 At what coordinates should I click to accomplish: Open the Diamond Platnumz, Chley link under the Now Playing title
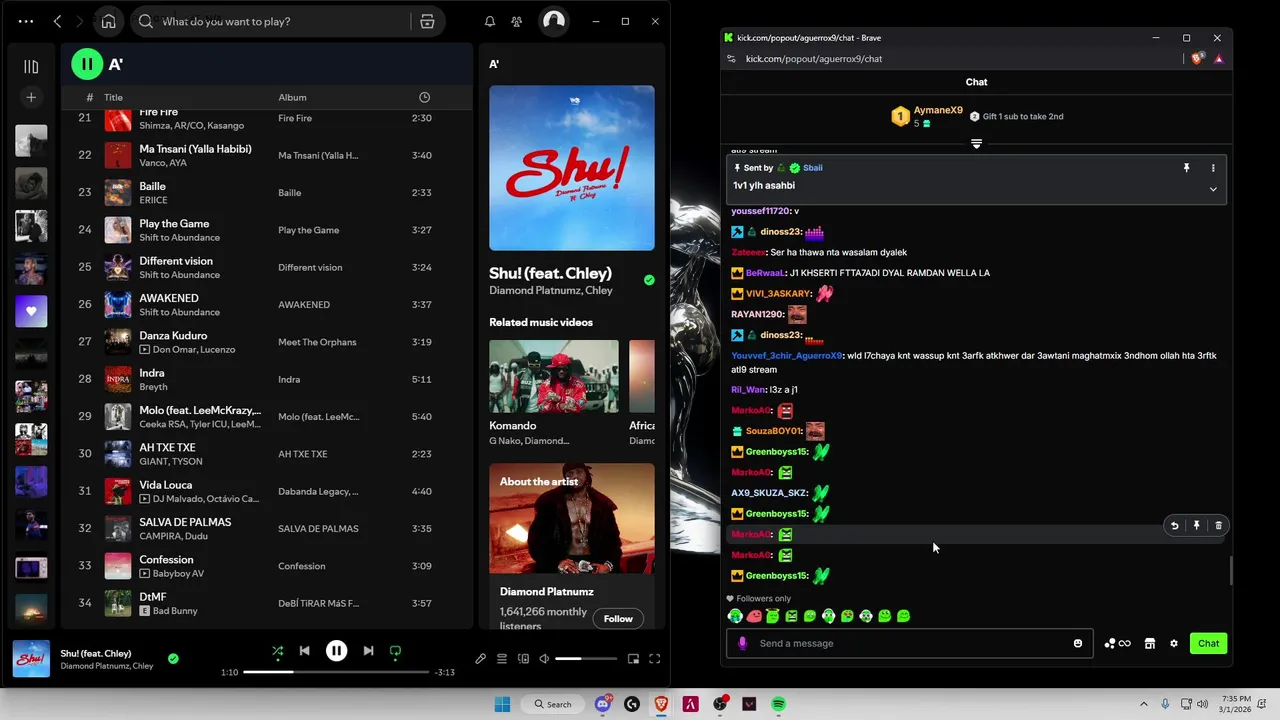click(551, 291)
